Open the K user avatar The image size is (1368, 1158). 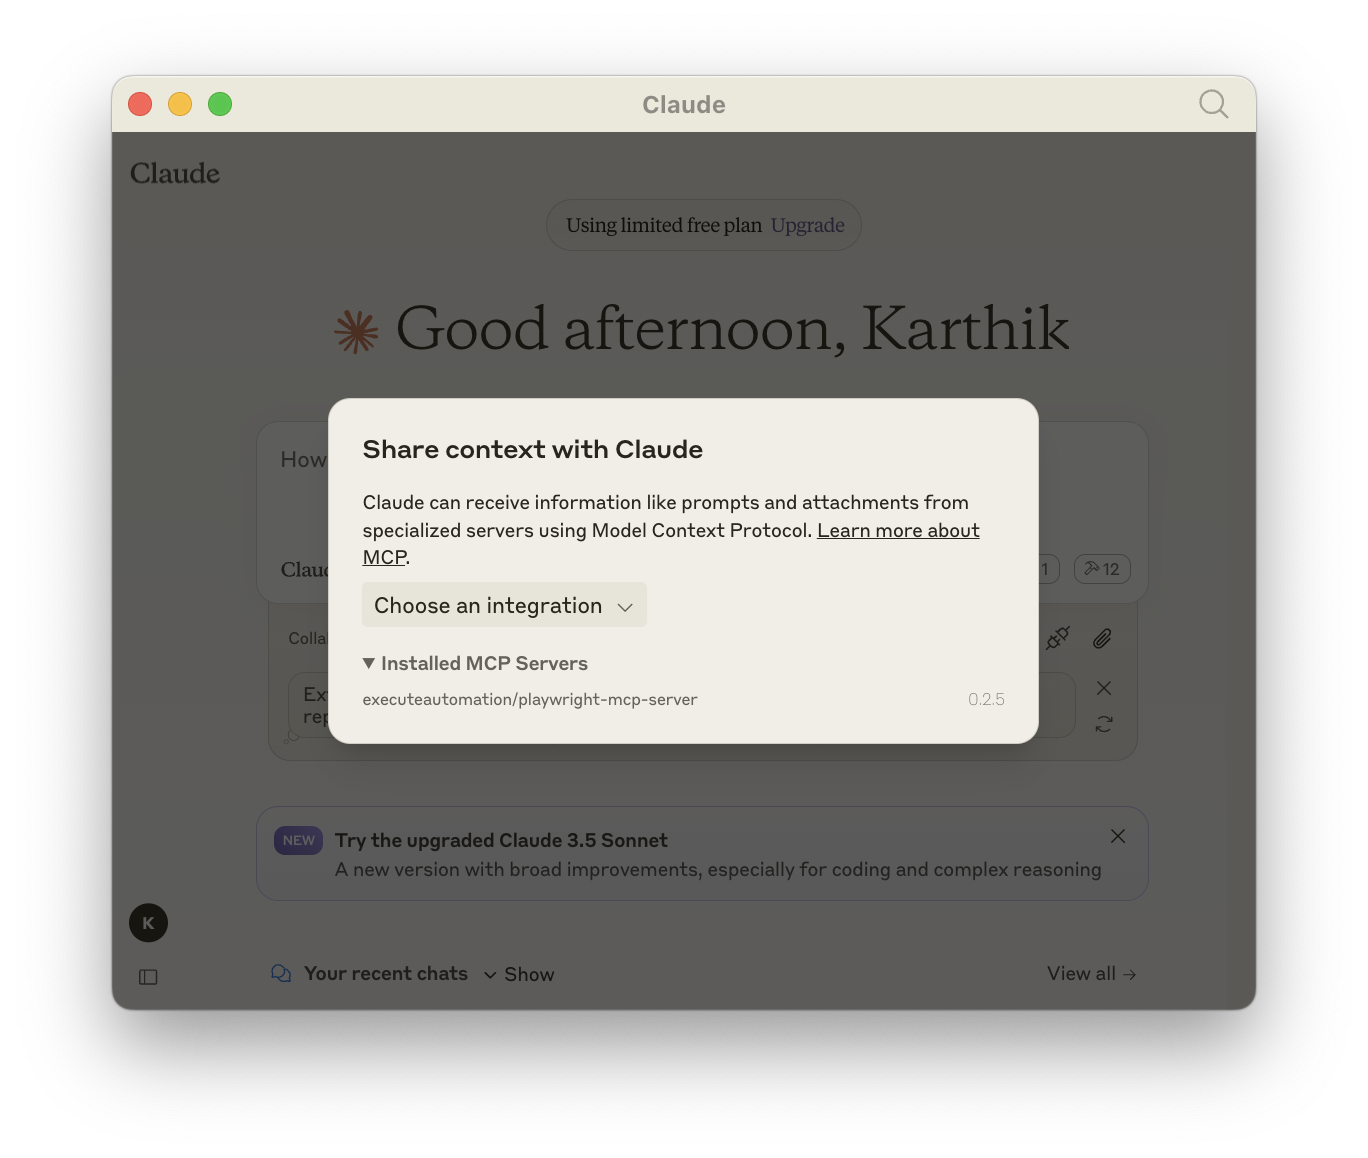click(148, 923)
